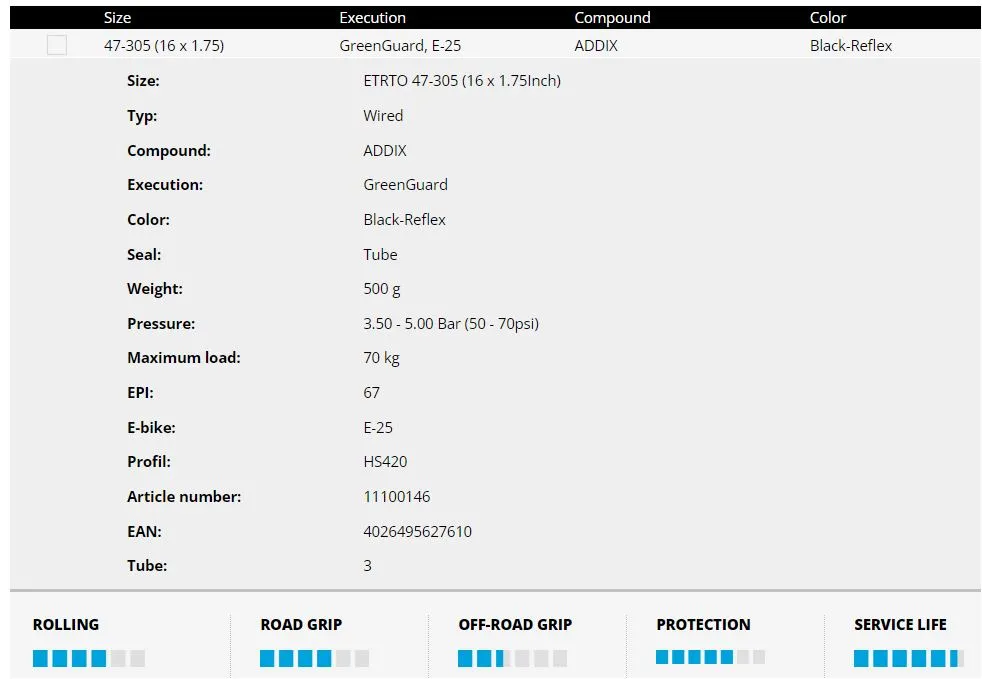This screenshot has height=679, width=982.
Task: Click the Protection rating squares
Action: (x=710, y=657)
